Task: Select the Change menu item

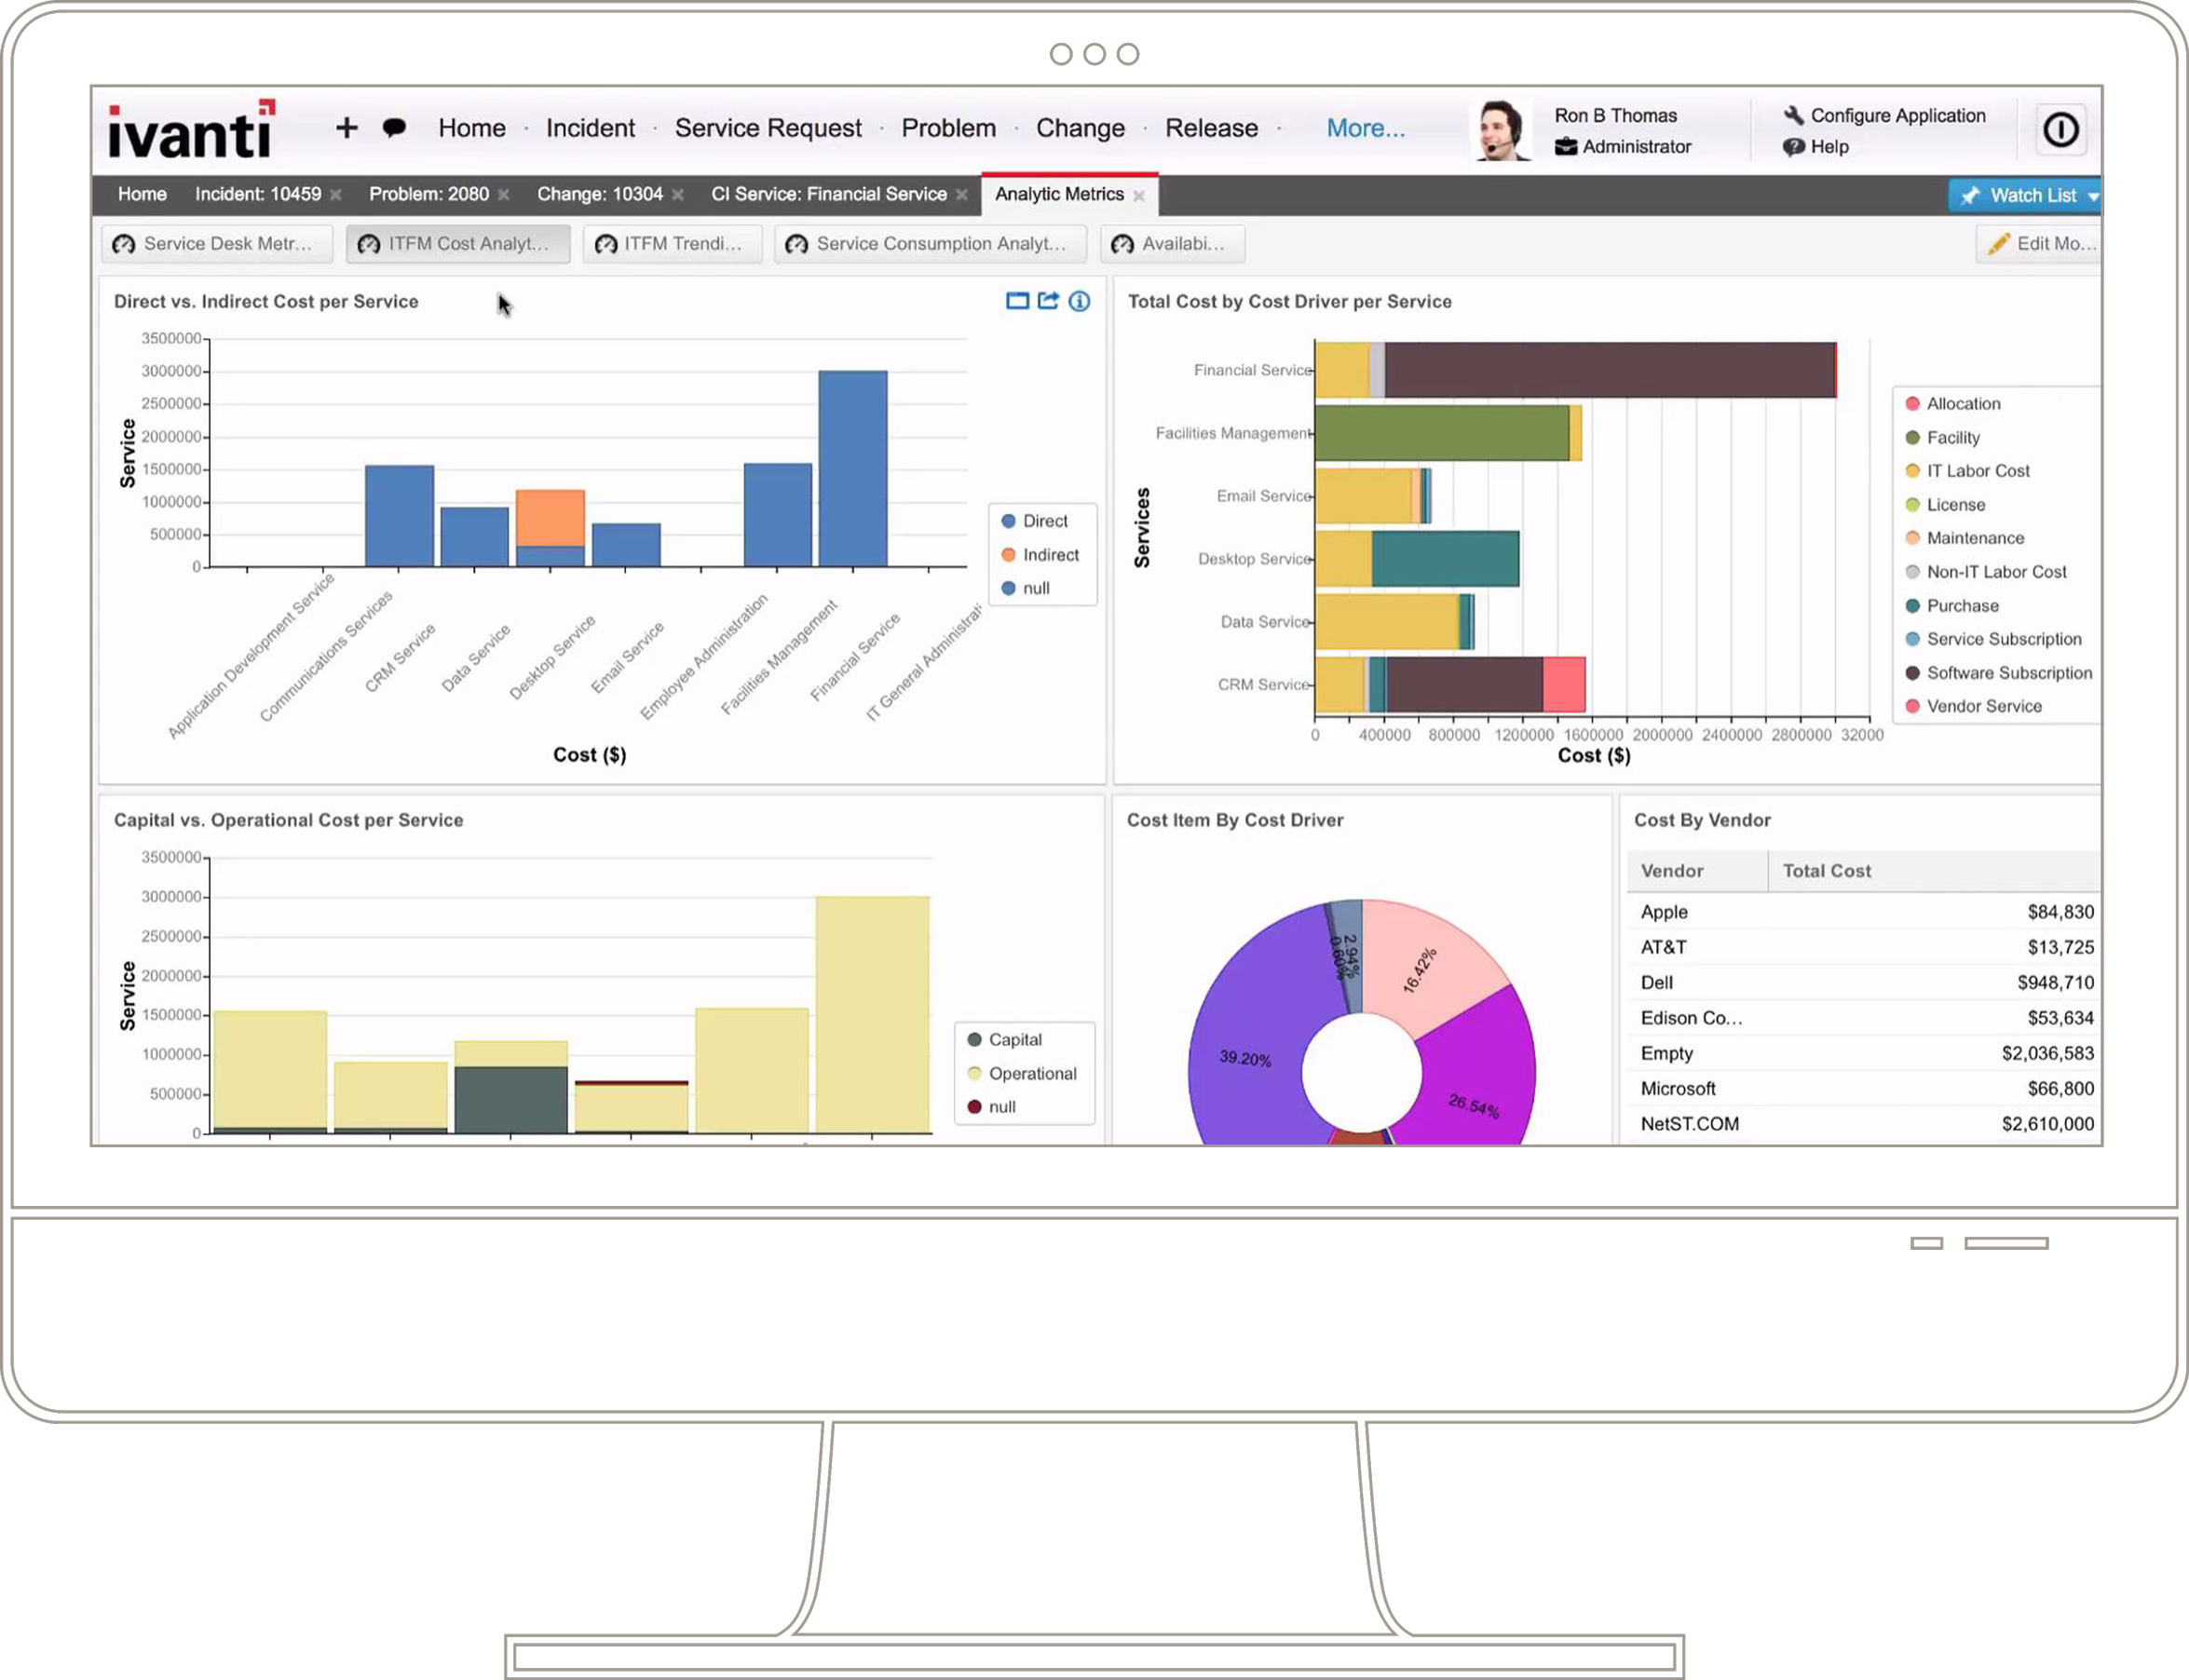Action: pyautogui.click(x=1079, y=127)
